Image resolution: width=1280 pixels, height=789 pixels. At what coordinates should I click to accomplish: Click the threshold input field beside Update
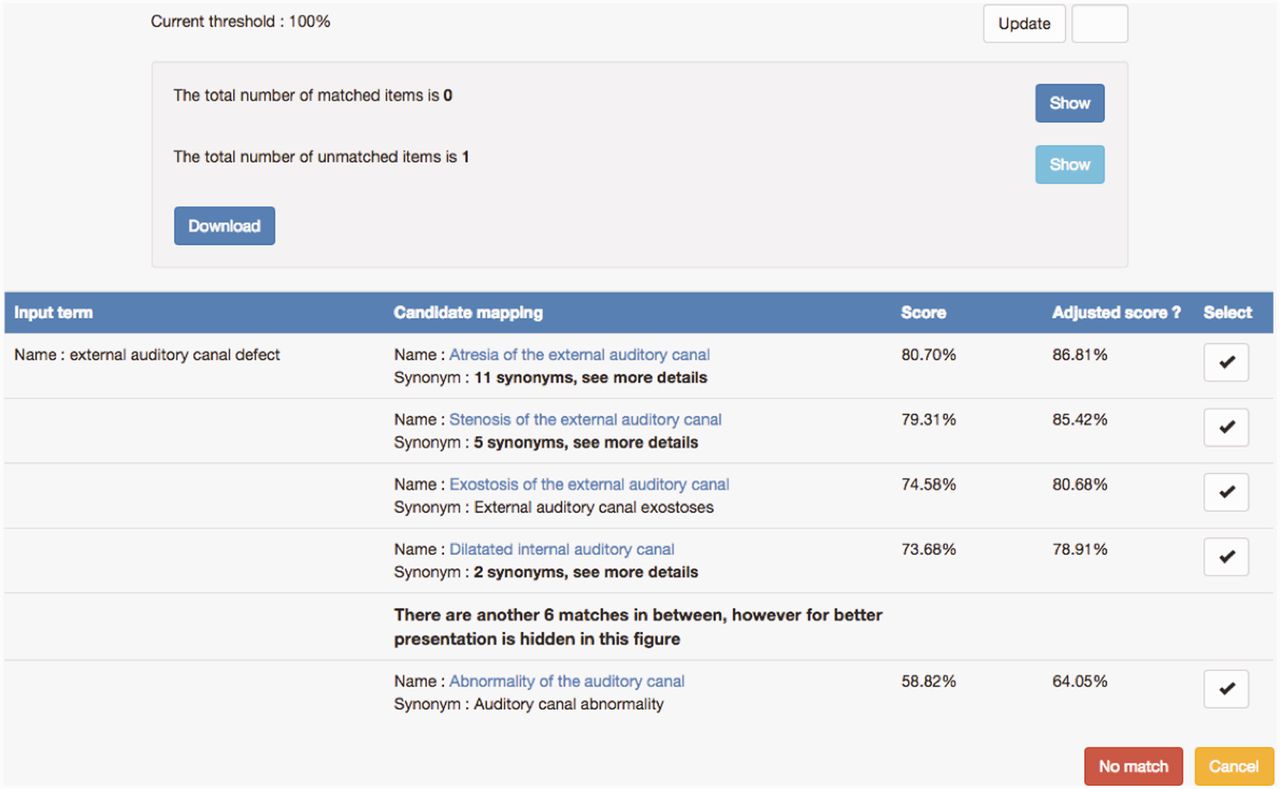pyautogui.click(x=1099, y=24)
